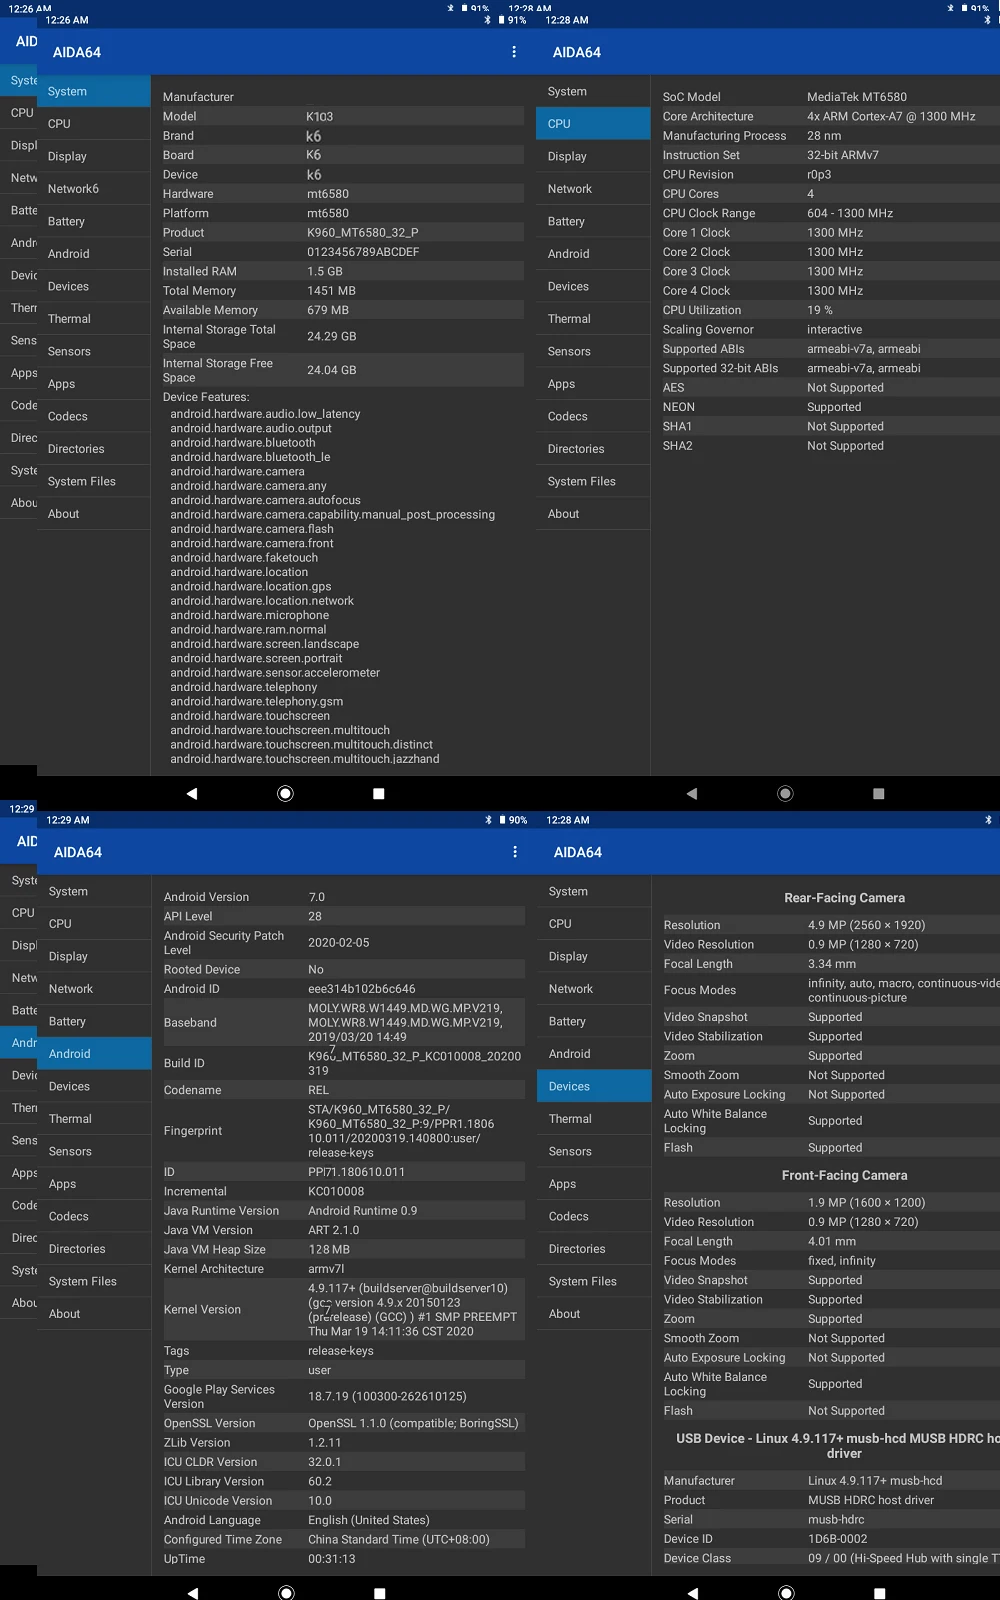Image resolution: width=1000 pixels, height=1600 pixels.
Task: Select Android Version 7.0 value
Action: tap(316, 897)
